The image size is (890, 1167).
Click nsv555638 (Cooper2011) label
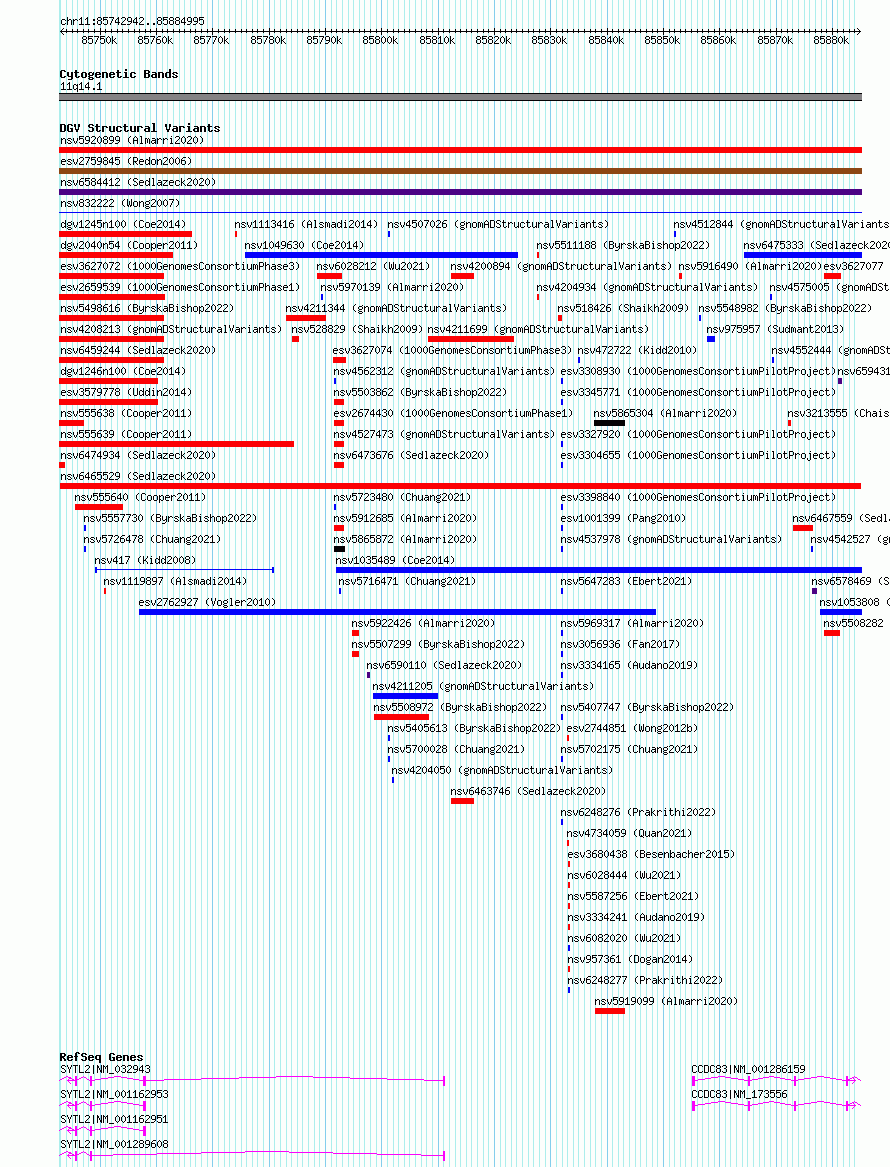pos(126,413)
